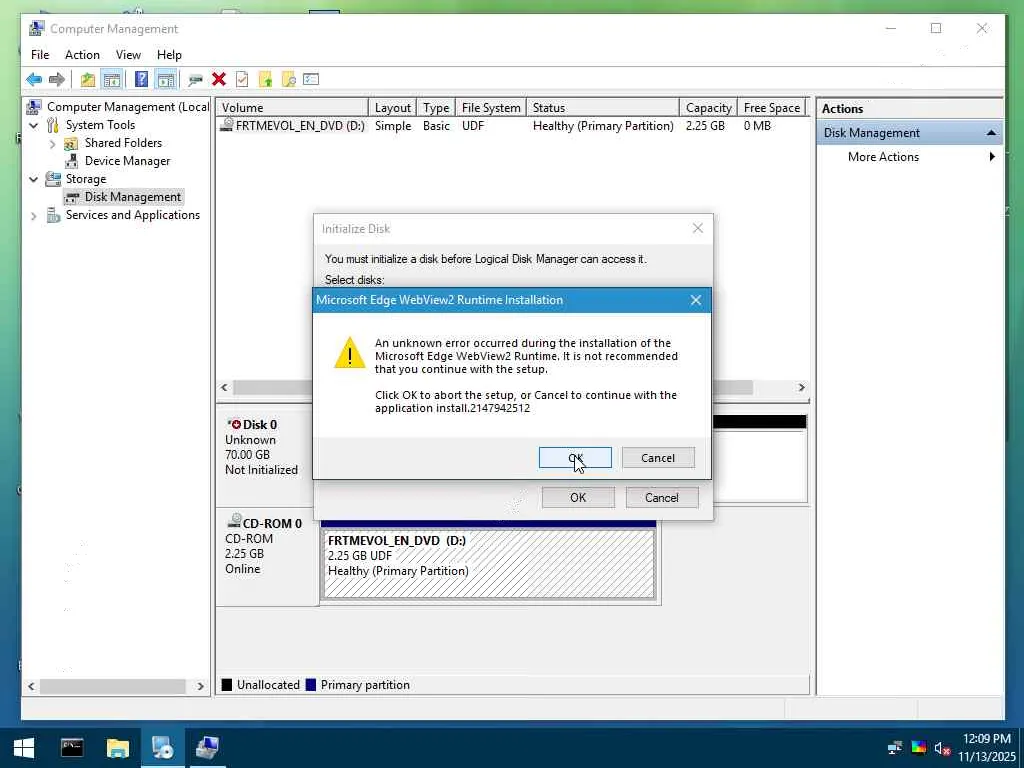Sort by the Volume column header
Image resolution: width=1024 pixels, height=768 pixels.
(293, 108)
